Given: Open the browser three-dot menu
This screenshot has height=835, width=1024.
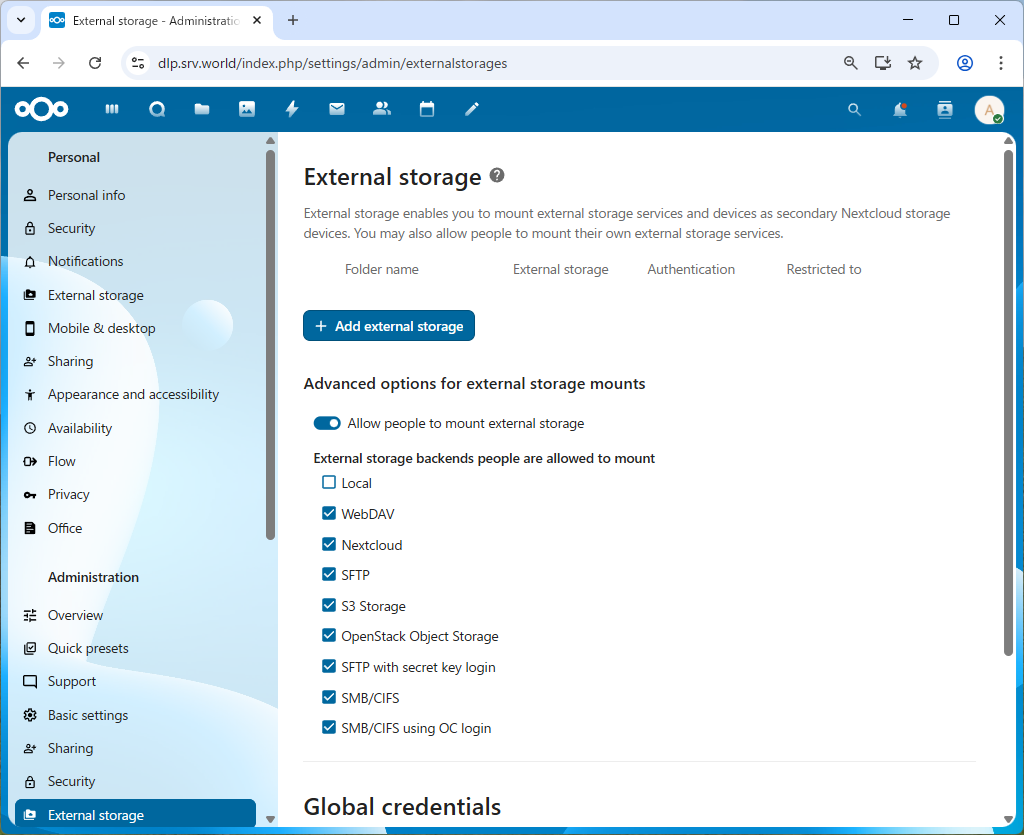Looking at the screenshot, I should 1000,63.
